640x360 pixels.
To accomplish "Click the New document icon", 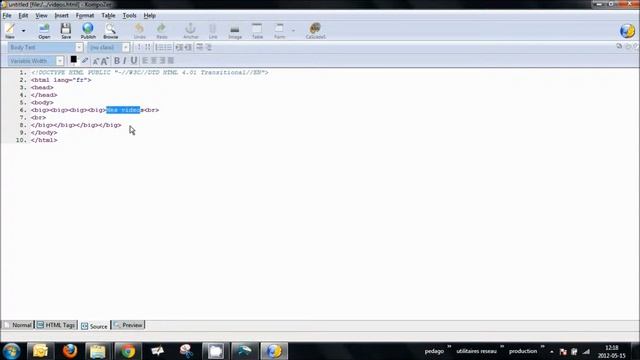I will coord(10,30).
